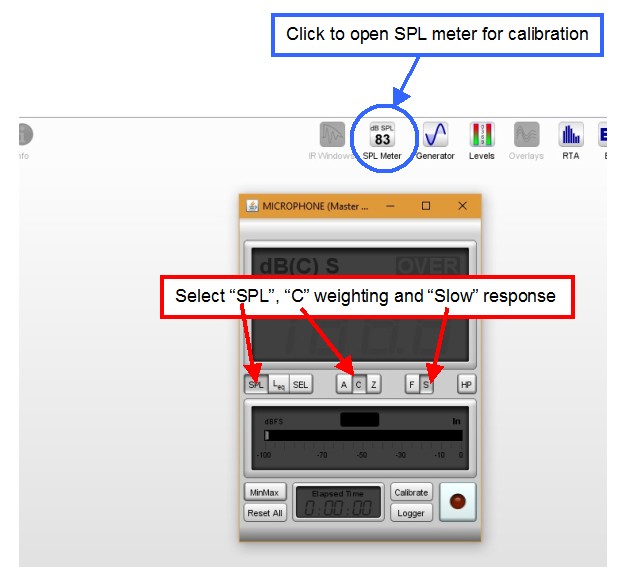Launch the RTA analyzer icon
The width and height of the screenshot is (619, 567).
click(570, 140)
